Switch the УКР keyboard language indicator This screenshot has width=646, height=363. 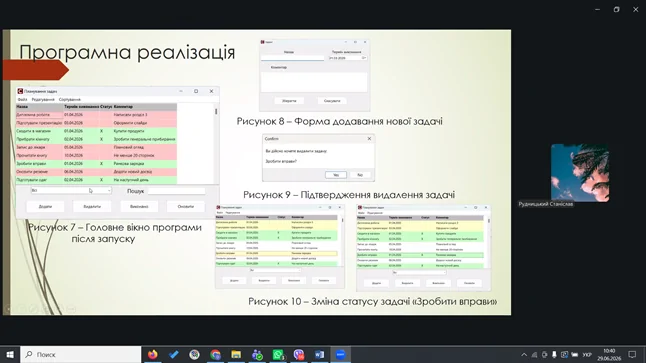[x=587, y=355]
